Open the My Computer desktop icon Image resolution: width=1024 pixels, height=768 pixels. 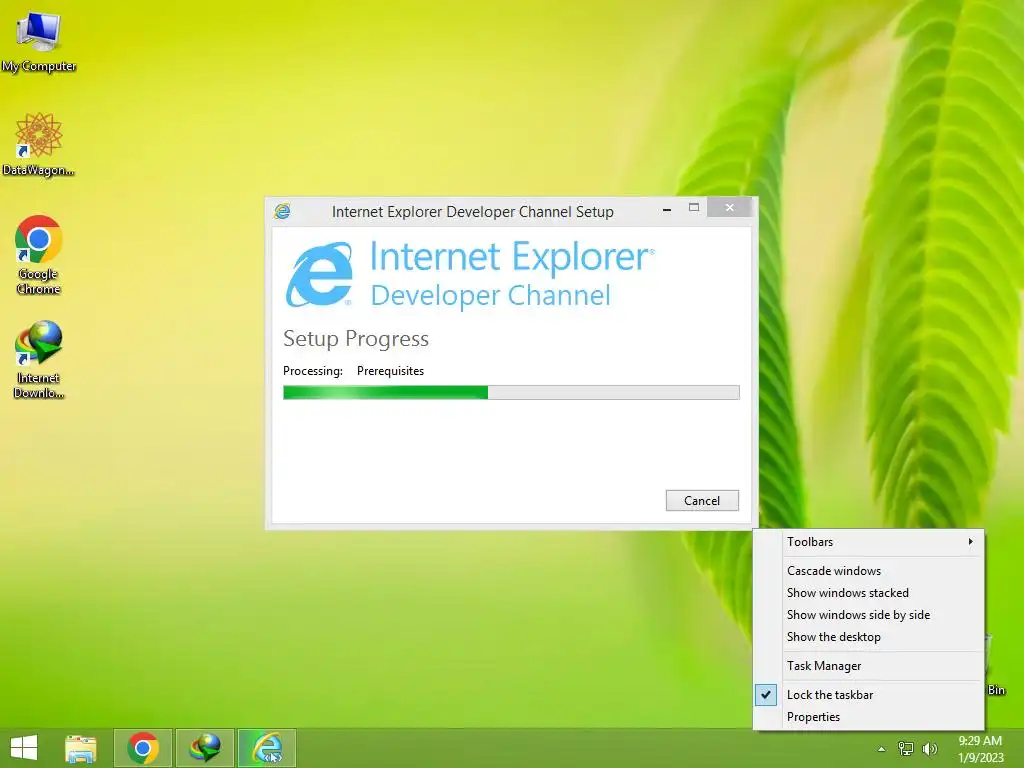[x=39, y=42]
